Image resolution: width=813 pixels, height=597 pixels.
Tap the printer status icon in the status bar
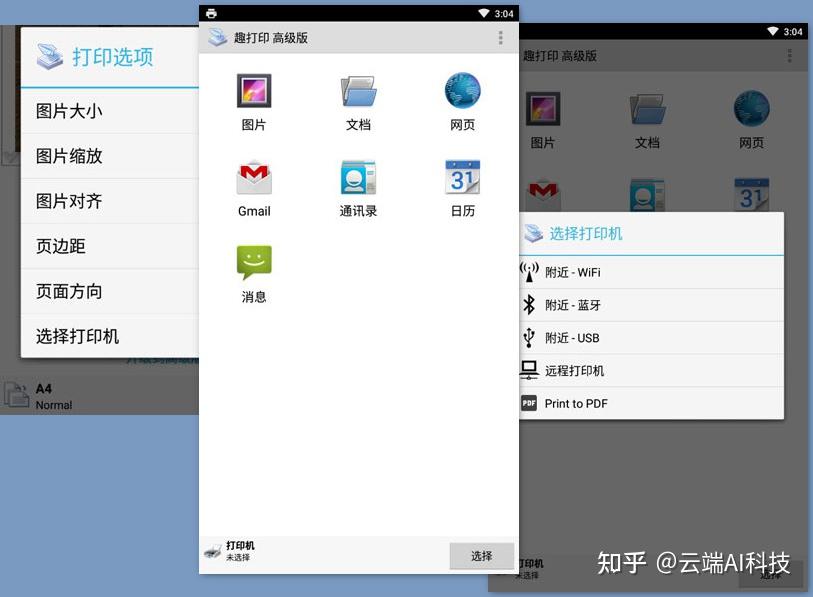[209, 13]
